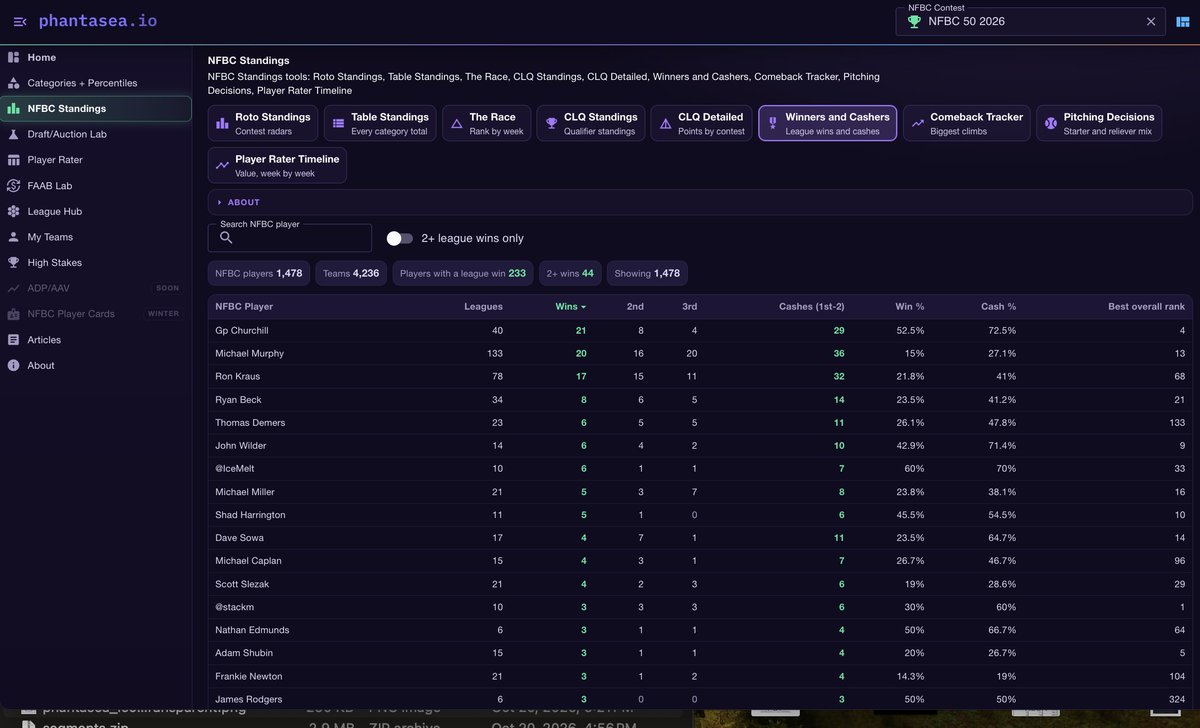The height and width of the screenshot is (728, 1200).
Task: Select the Shad Harrington player name
Action: click(x=250, y=514)
